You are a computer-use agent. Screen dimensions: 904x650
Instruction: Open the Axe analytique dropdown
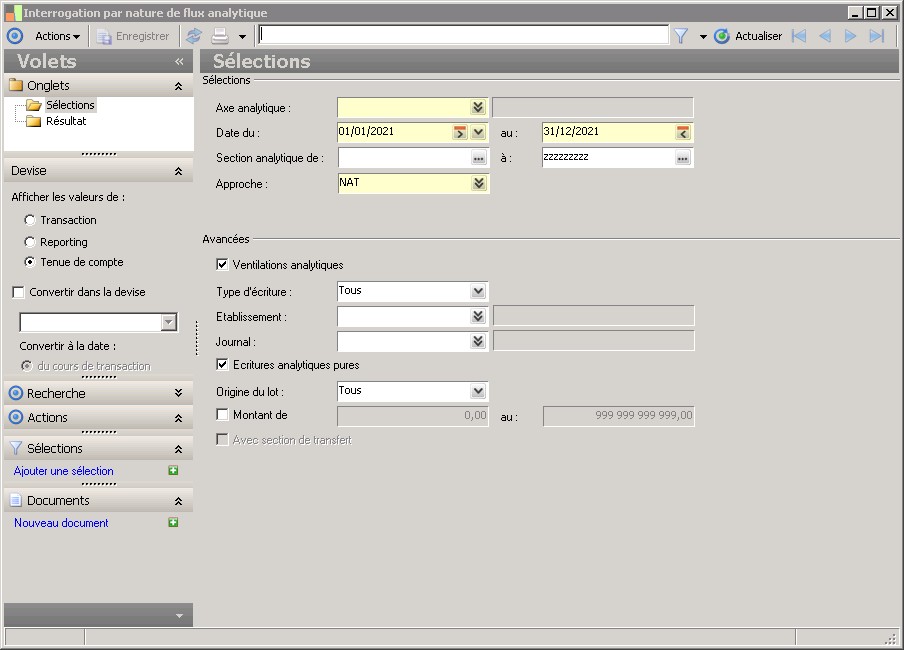click(x=478, y=107)
